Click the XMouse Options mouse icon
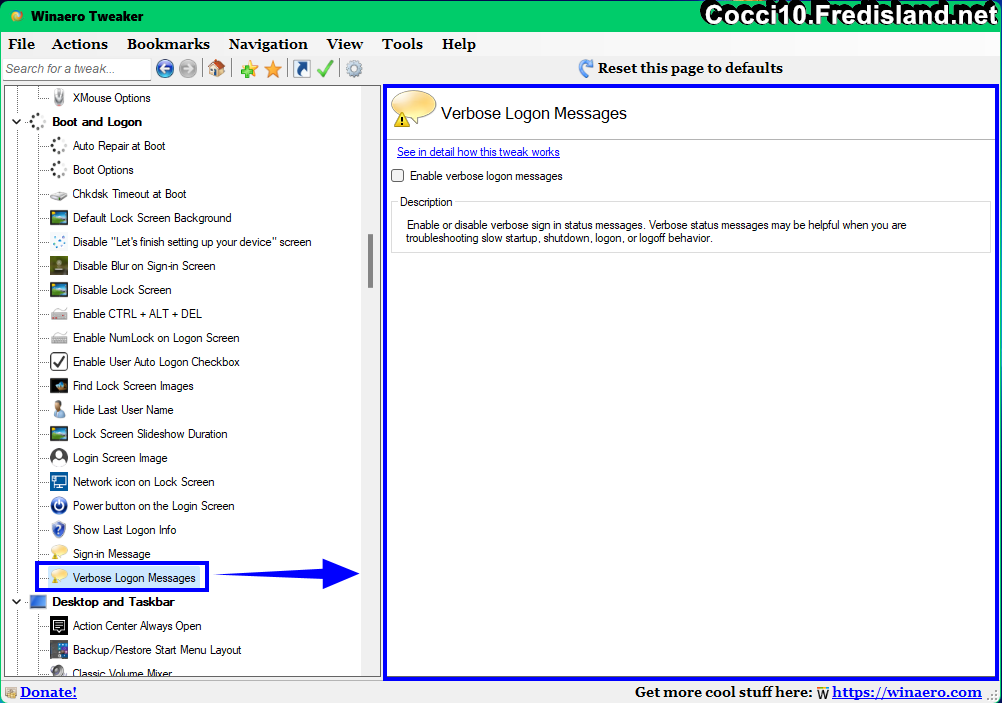This screenshot has width=1002, height=703. point(59,98)
